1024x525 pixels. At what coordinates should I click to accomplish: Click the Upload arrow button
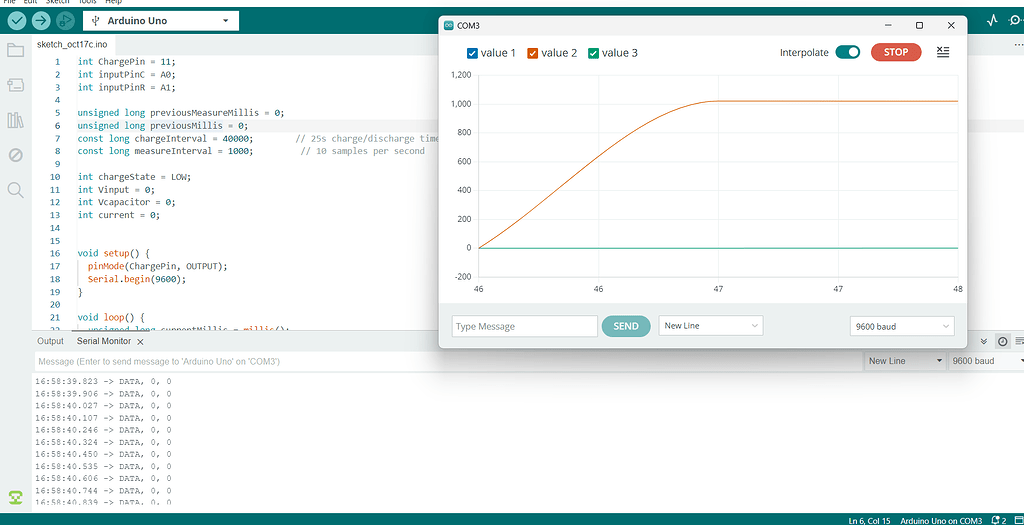pyautogui.click(x=40, y=20)
